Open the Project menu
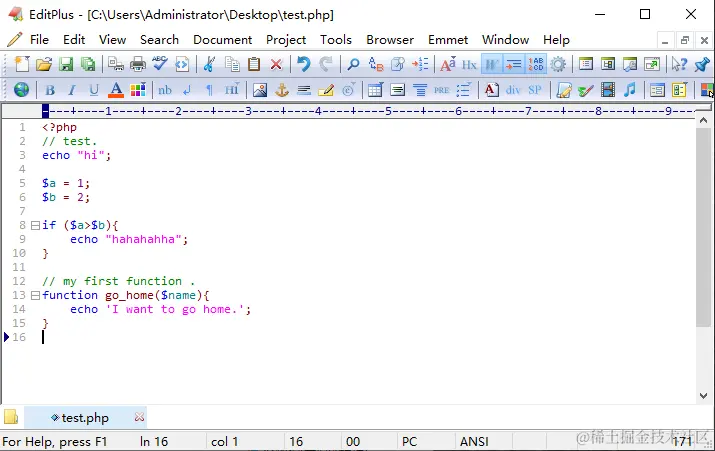The width and height of the screenshot is (715, 451). [x=286, y=40]
